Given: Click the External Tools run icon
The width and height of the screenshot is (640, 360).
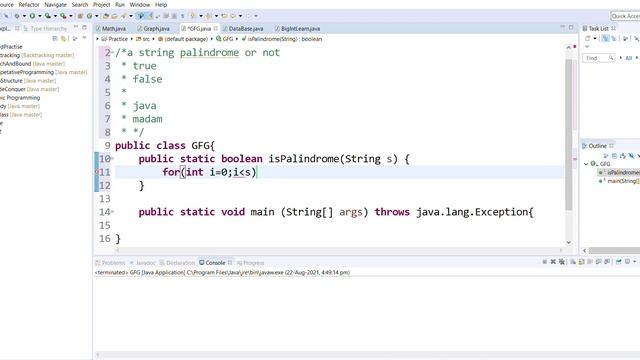Looking at the screenshot, I should (x=63, y=16).
